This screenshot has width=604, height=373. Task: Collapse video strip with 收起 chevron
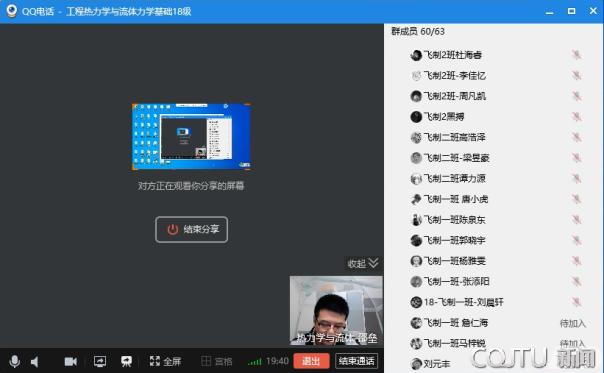[x=363, y=264]
